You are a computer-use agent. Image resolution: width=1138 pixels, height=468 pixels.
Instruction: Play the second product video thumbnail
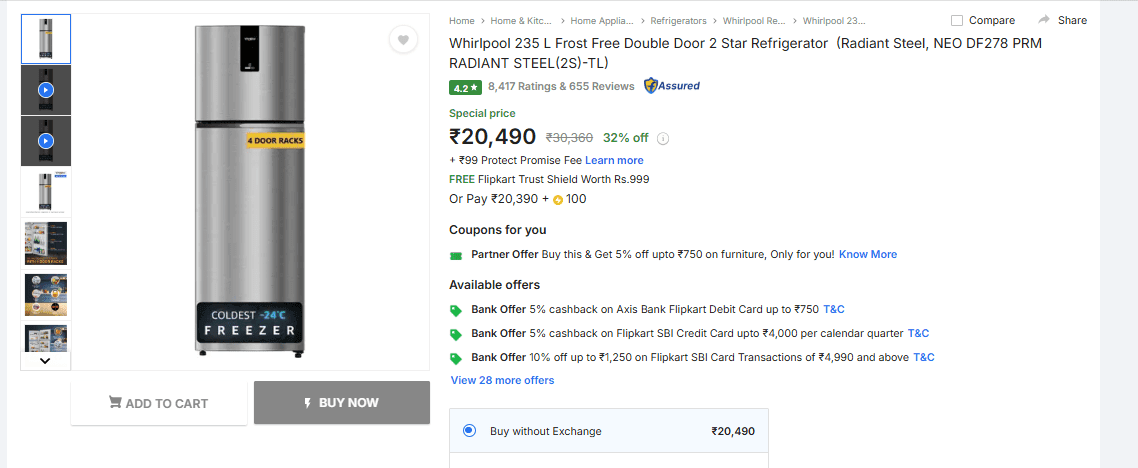[x=46, y=141]
